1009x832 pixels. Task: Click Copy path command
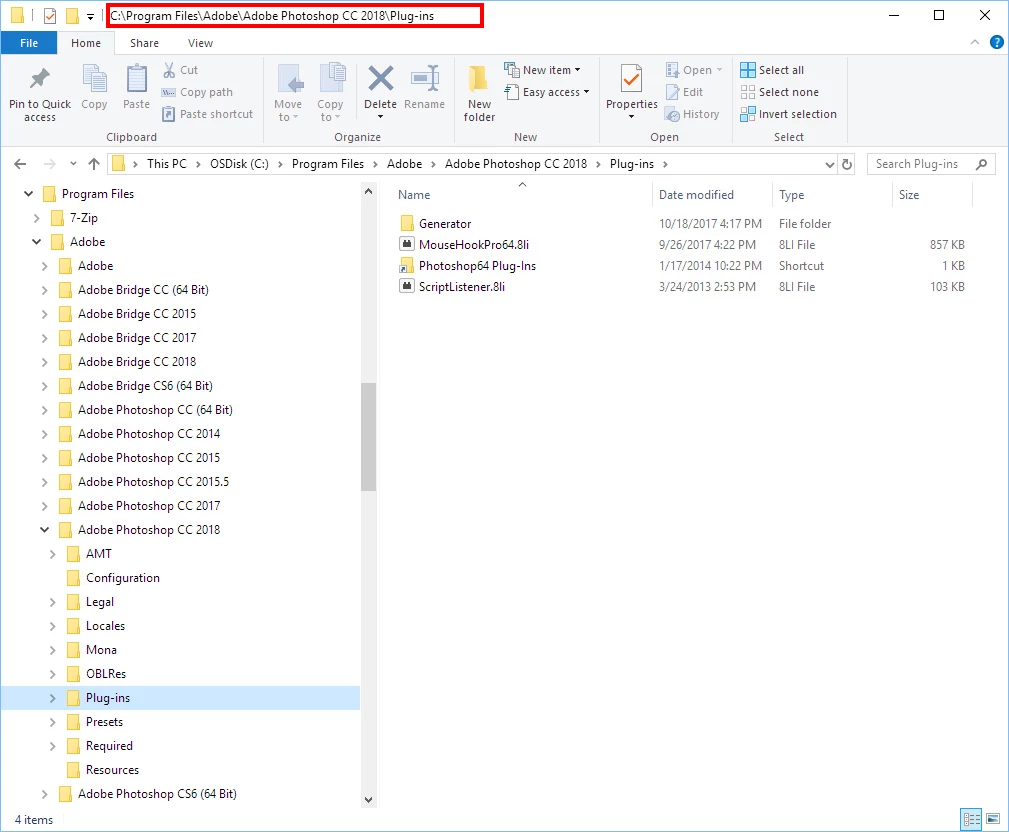197,92
